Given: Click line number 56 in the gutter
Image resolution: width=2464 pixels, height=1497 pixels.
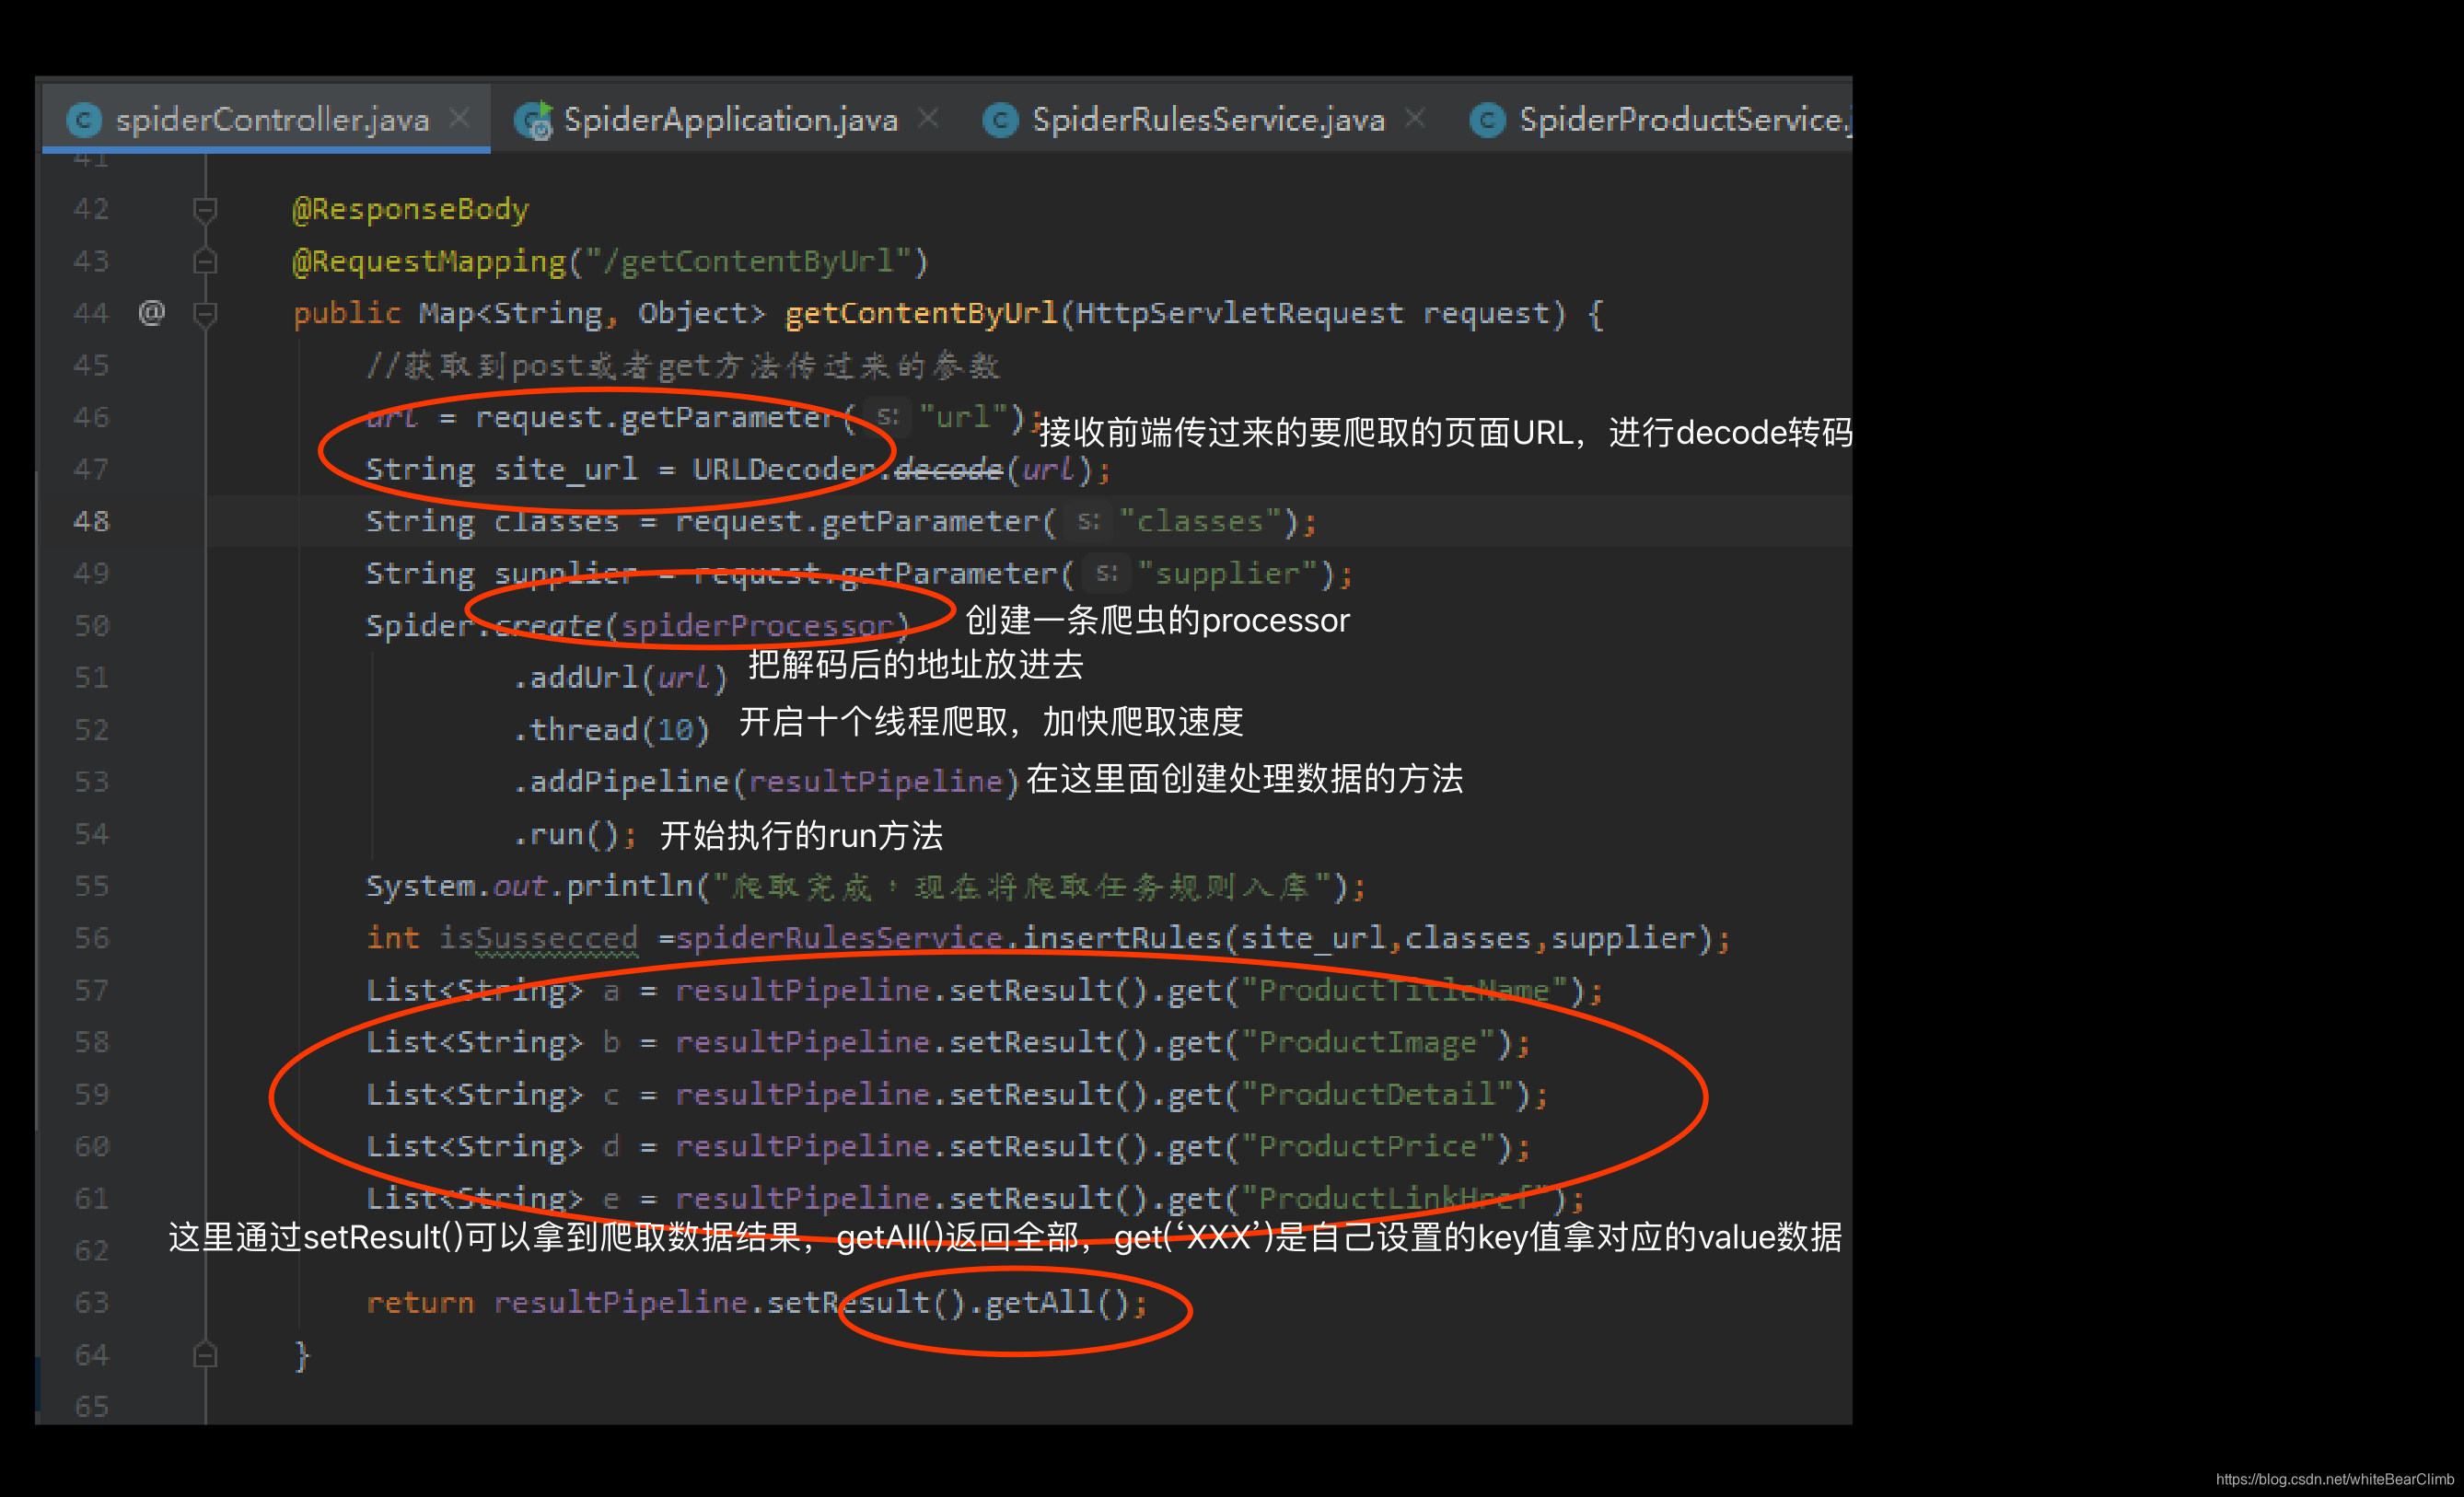Looking at the screenshot, I should pos(91,938).
